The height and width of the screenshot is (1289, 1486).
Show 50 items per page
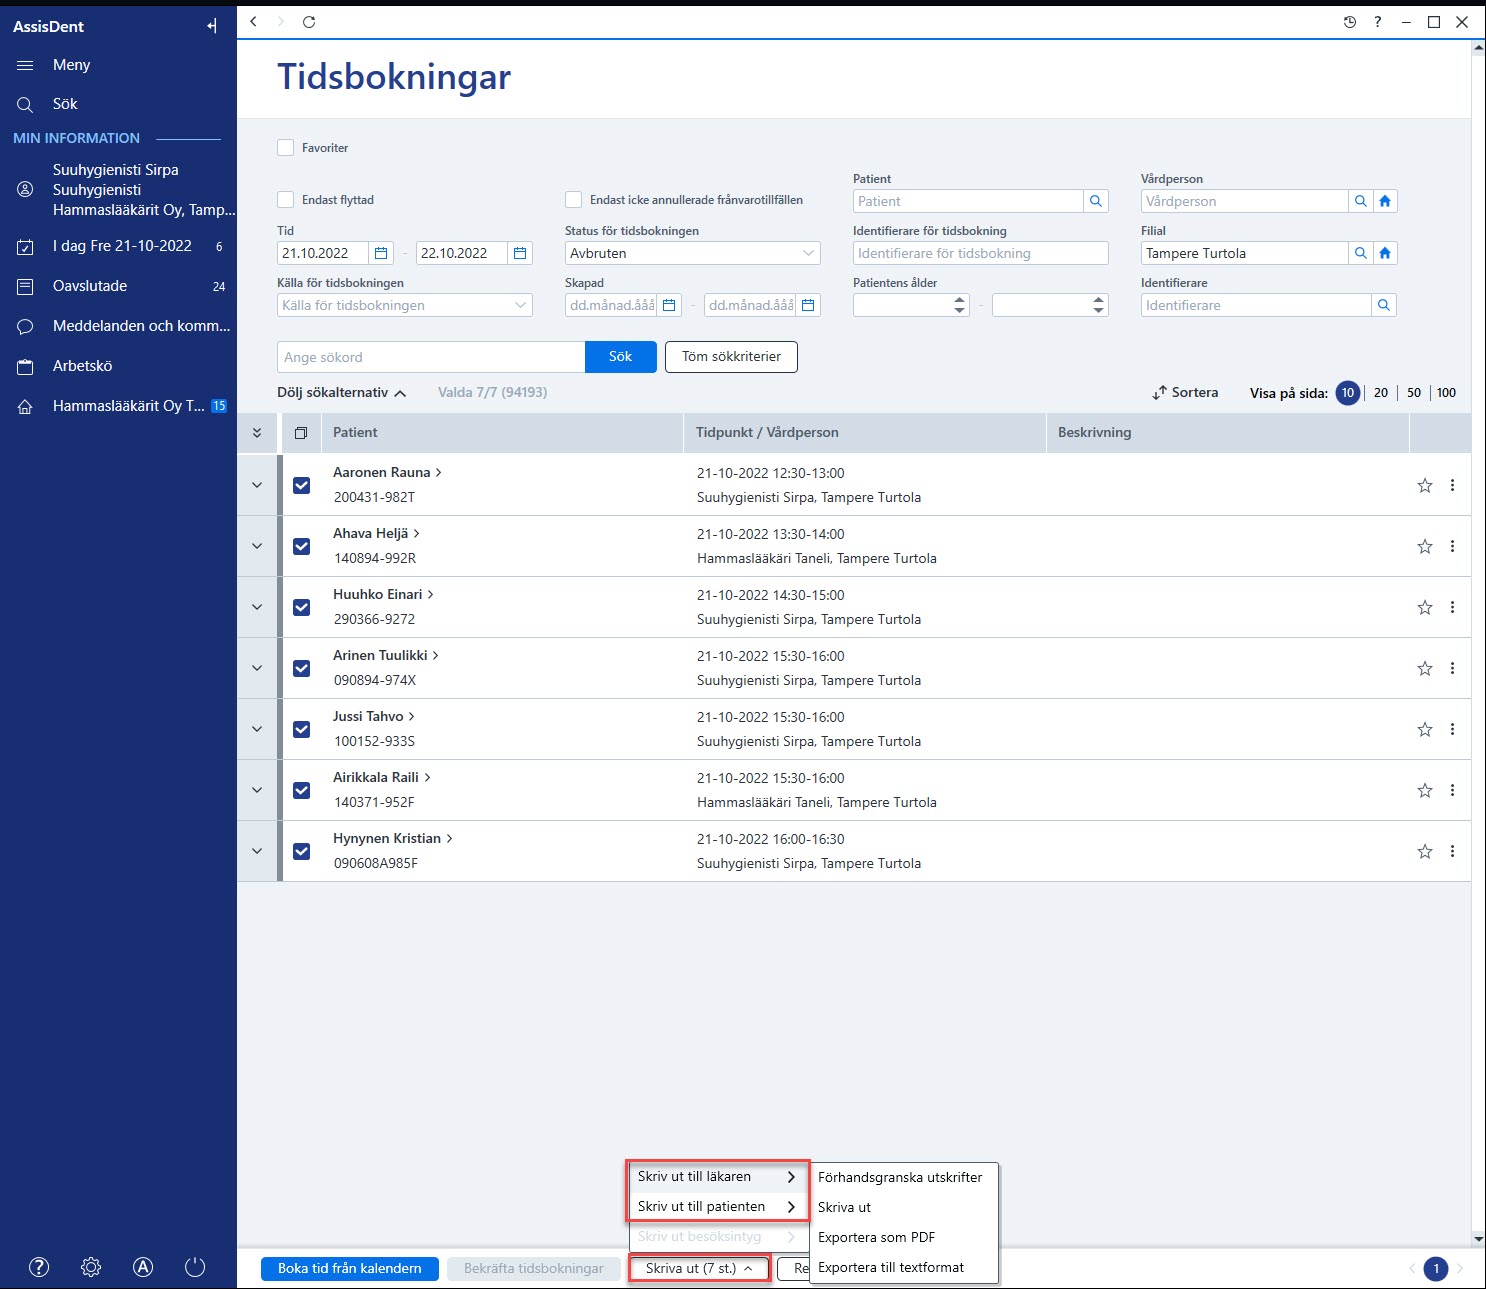tap(1414, 393)
